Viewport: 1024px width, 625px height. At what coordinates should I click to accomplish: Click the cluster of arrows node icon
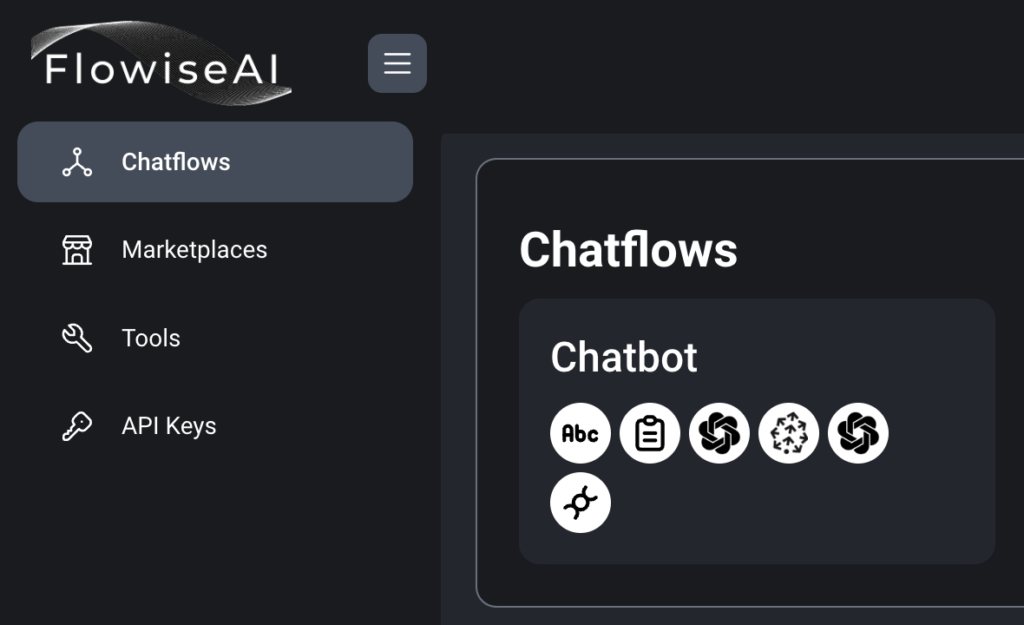click(x=789, y=433)
